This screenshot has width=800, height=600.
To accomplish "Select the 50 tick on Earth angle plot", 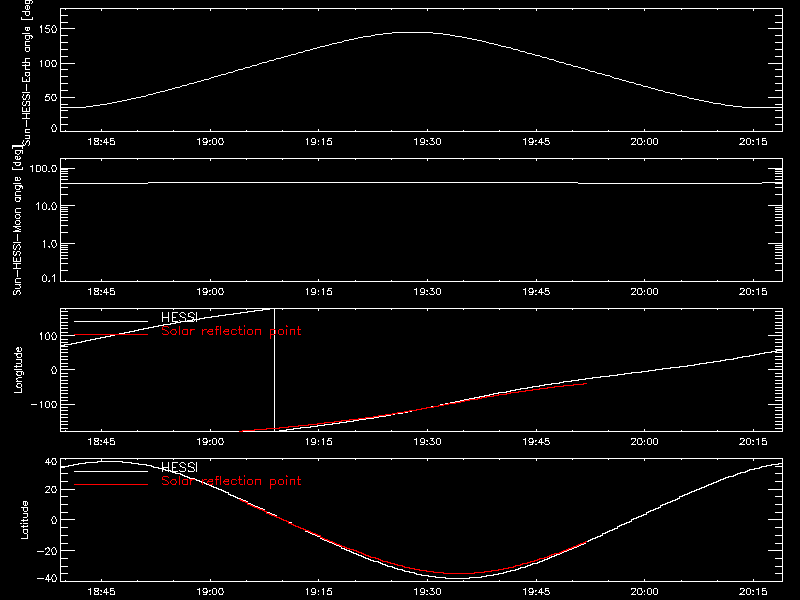I will (x=51, y=97).
